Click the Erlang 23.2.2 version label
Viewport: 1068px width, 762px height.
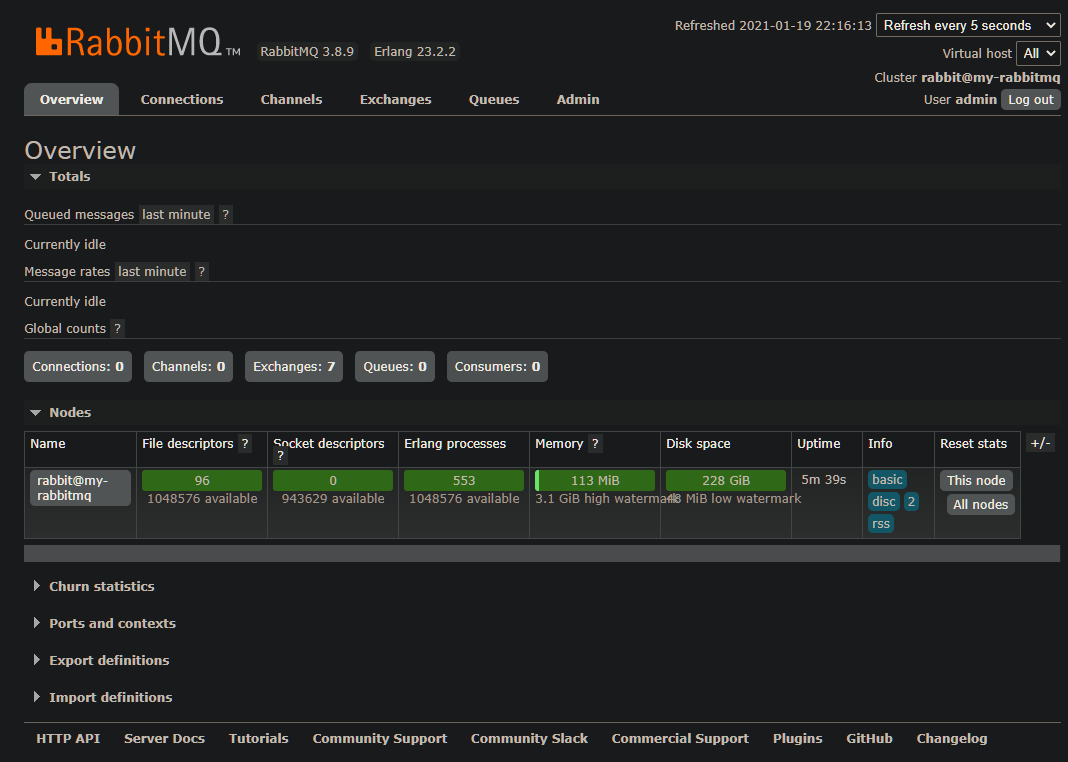415,52
